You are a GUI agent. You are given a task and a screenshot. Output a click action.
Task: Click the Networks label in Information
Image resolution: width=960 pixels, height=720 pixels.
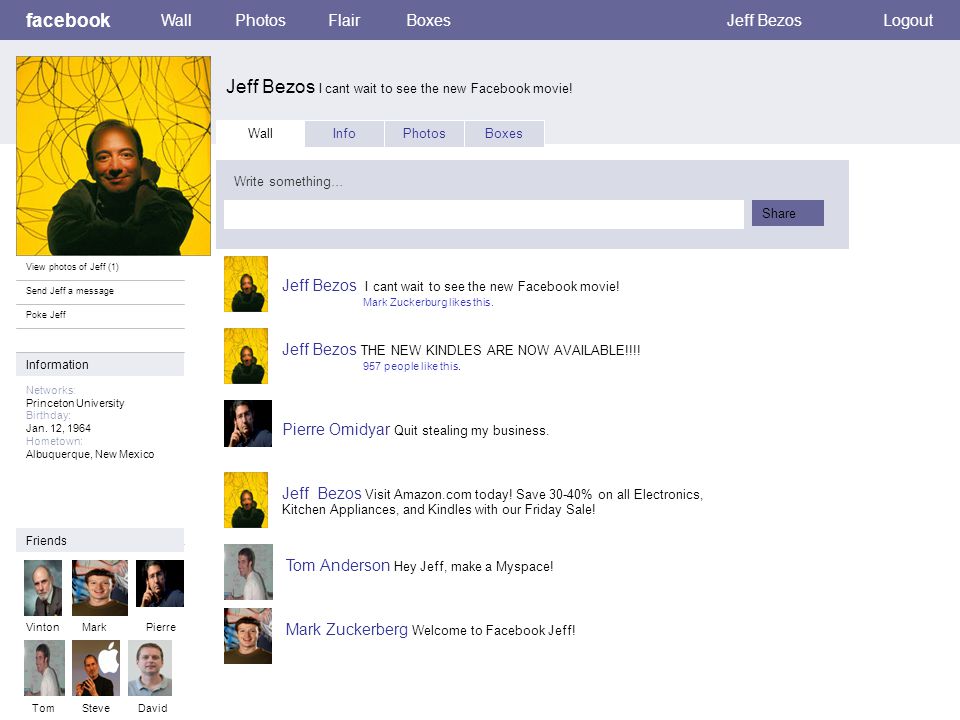(x=50, y=390)
